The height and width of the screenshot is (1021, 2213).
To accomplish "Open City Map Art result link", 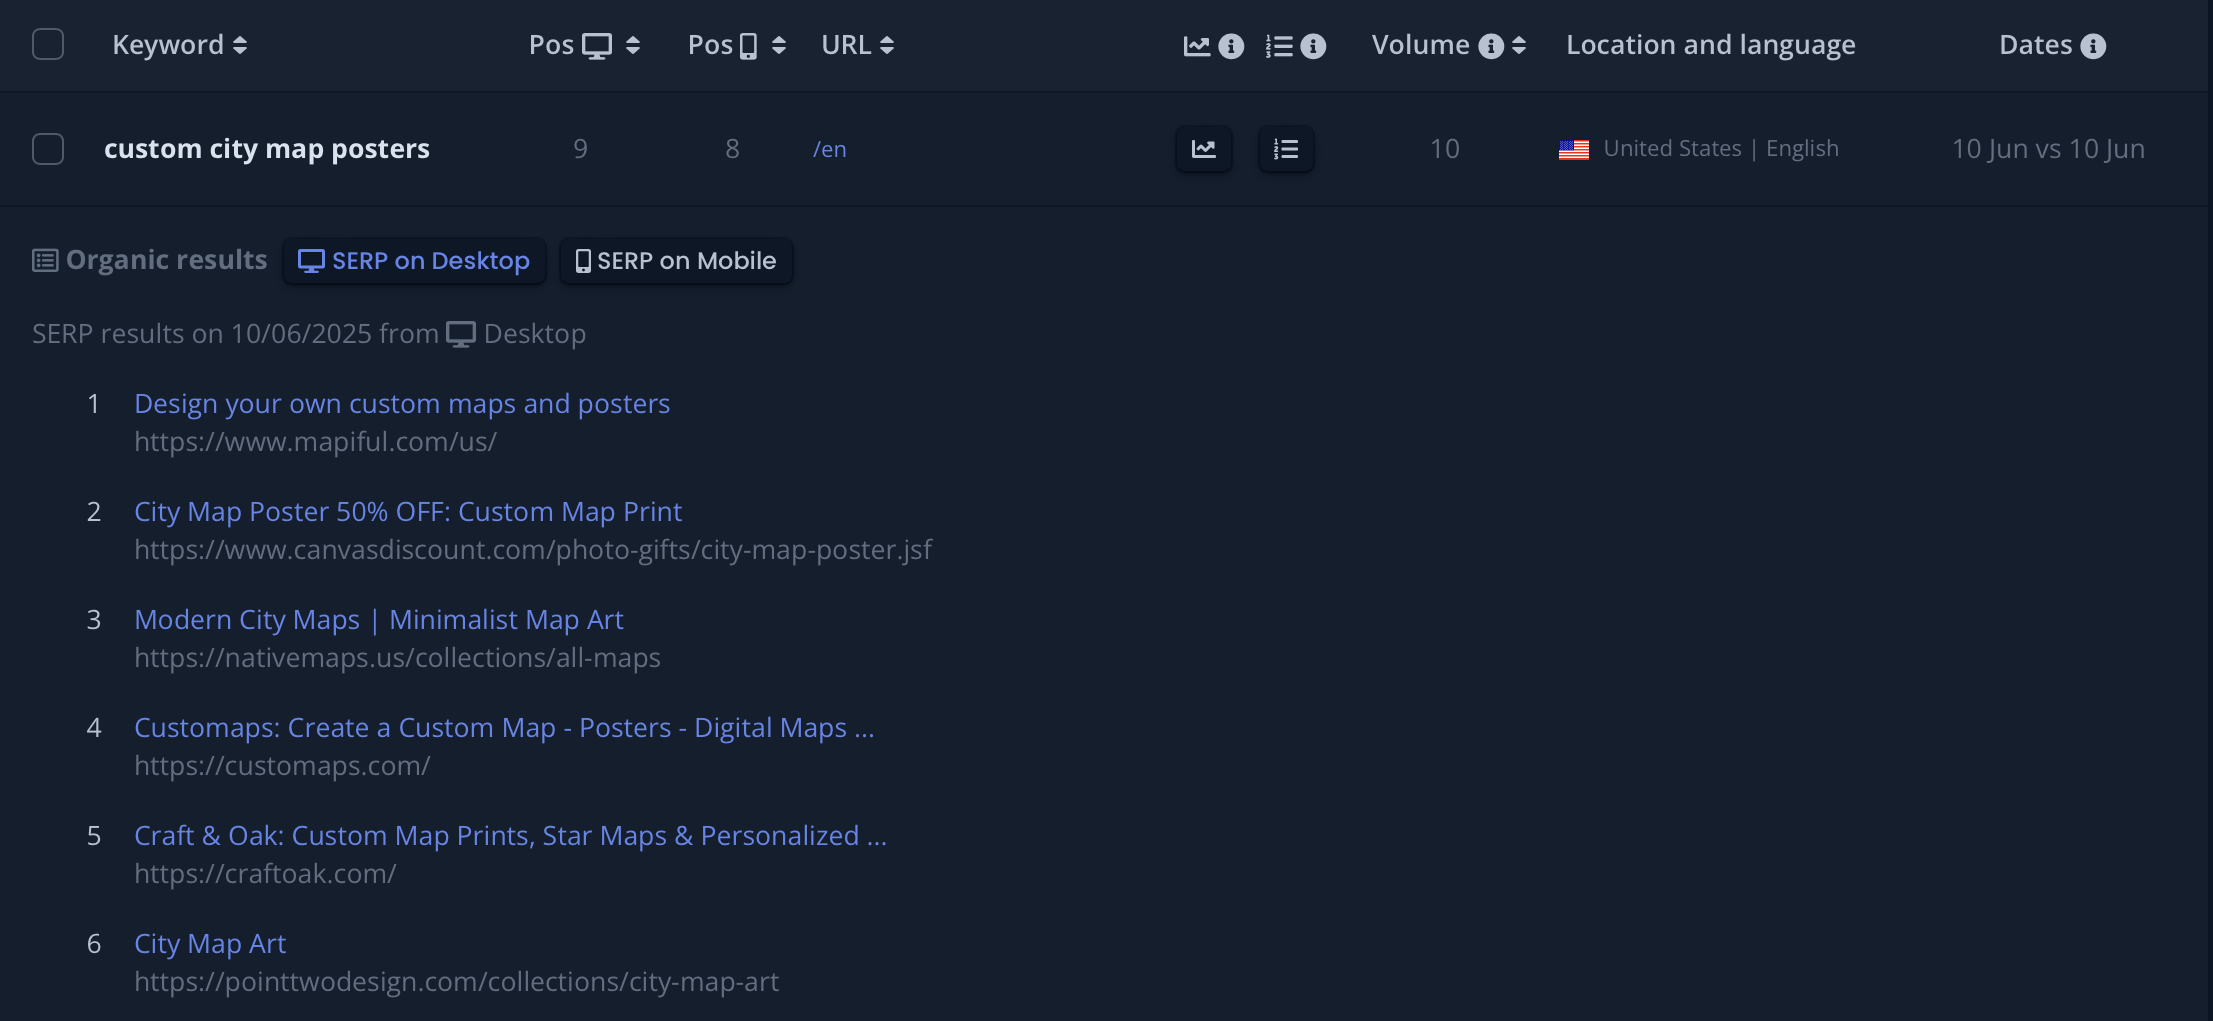I will coord(210,944).
